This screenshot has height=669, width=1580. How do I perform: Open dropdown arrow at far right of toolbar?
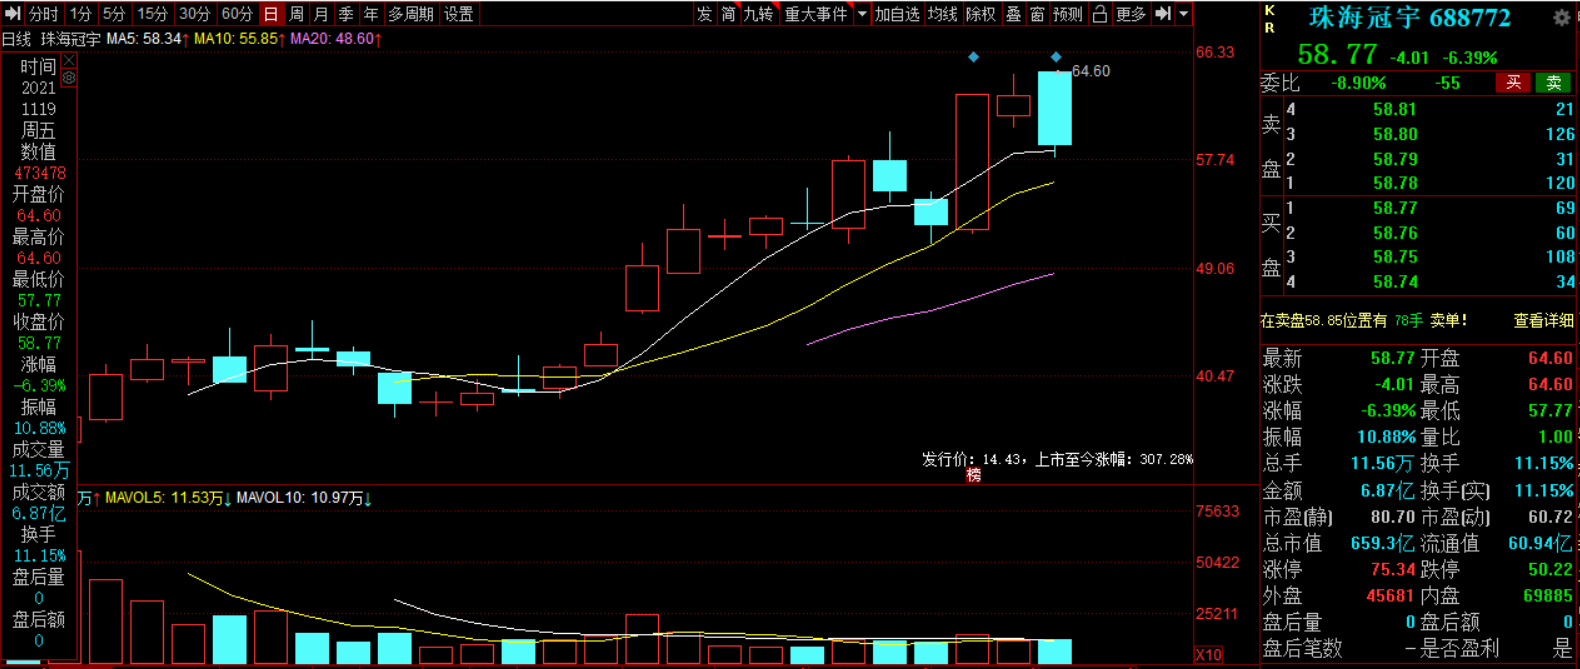[1184, 14]
